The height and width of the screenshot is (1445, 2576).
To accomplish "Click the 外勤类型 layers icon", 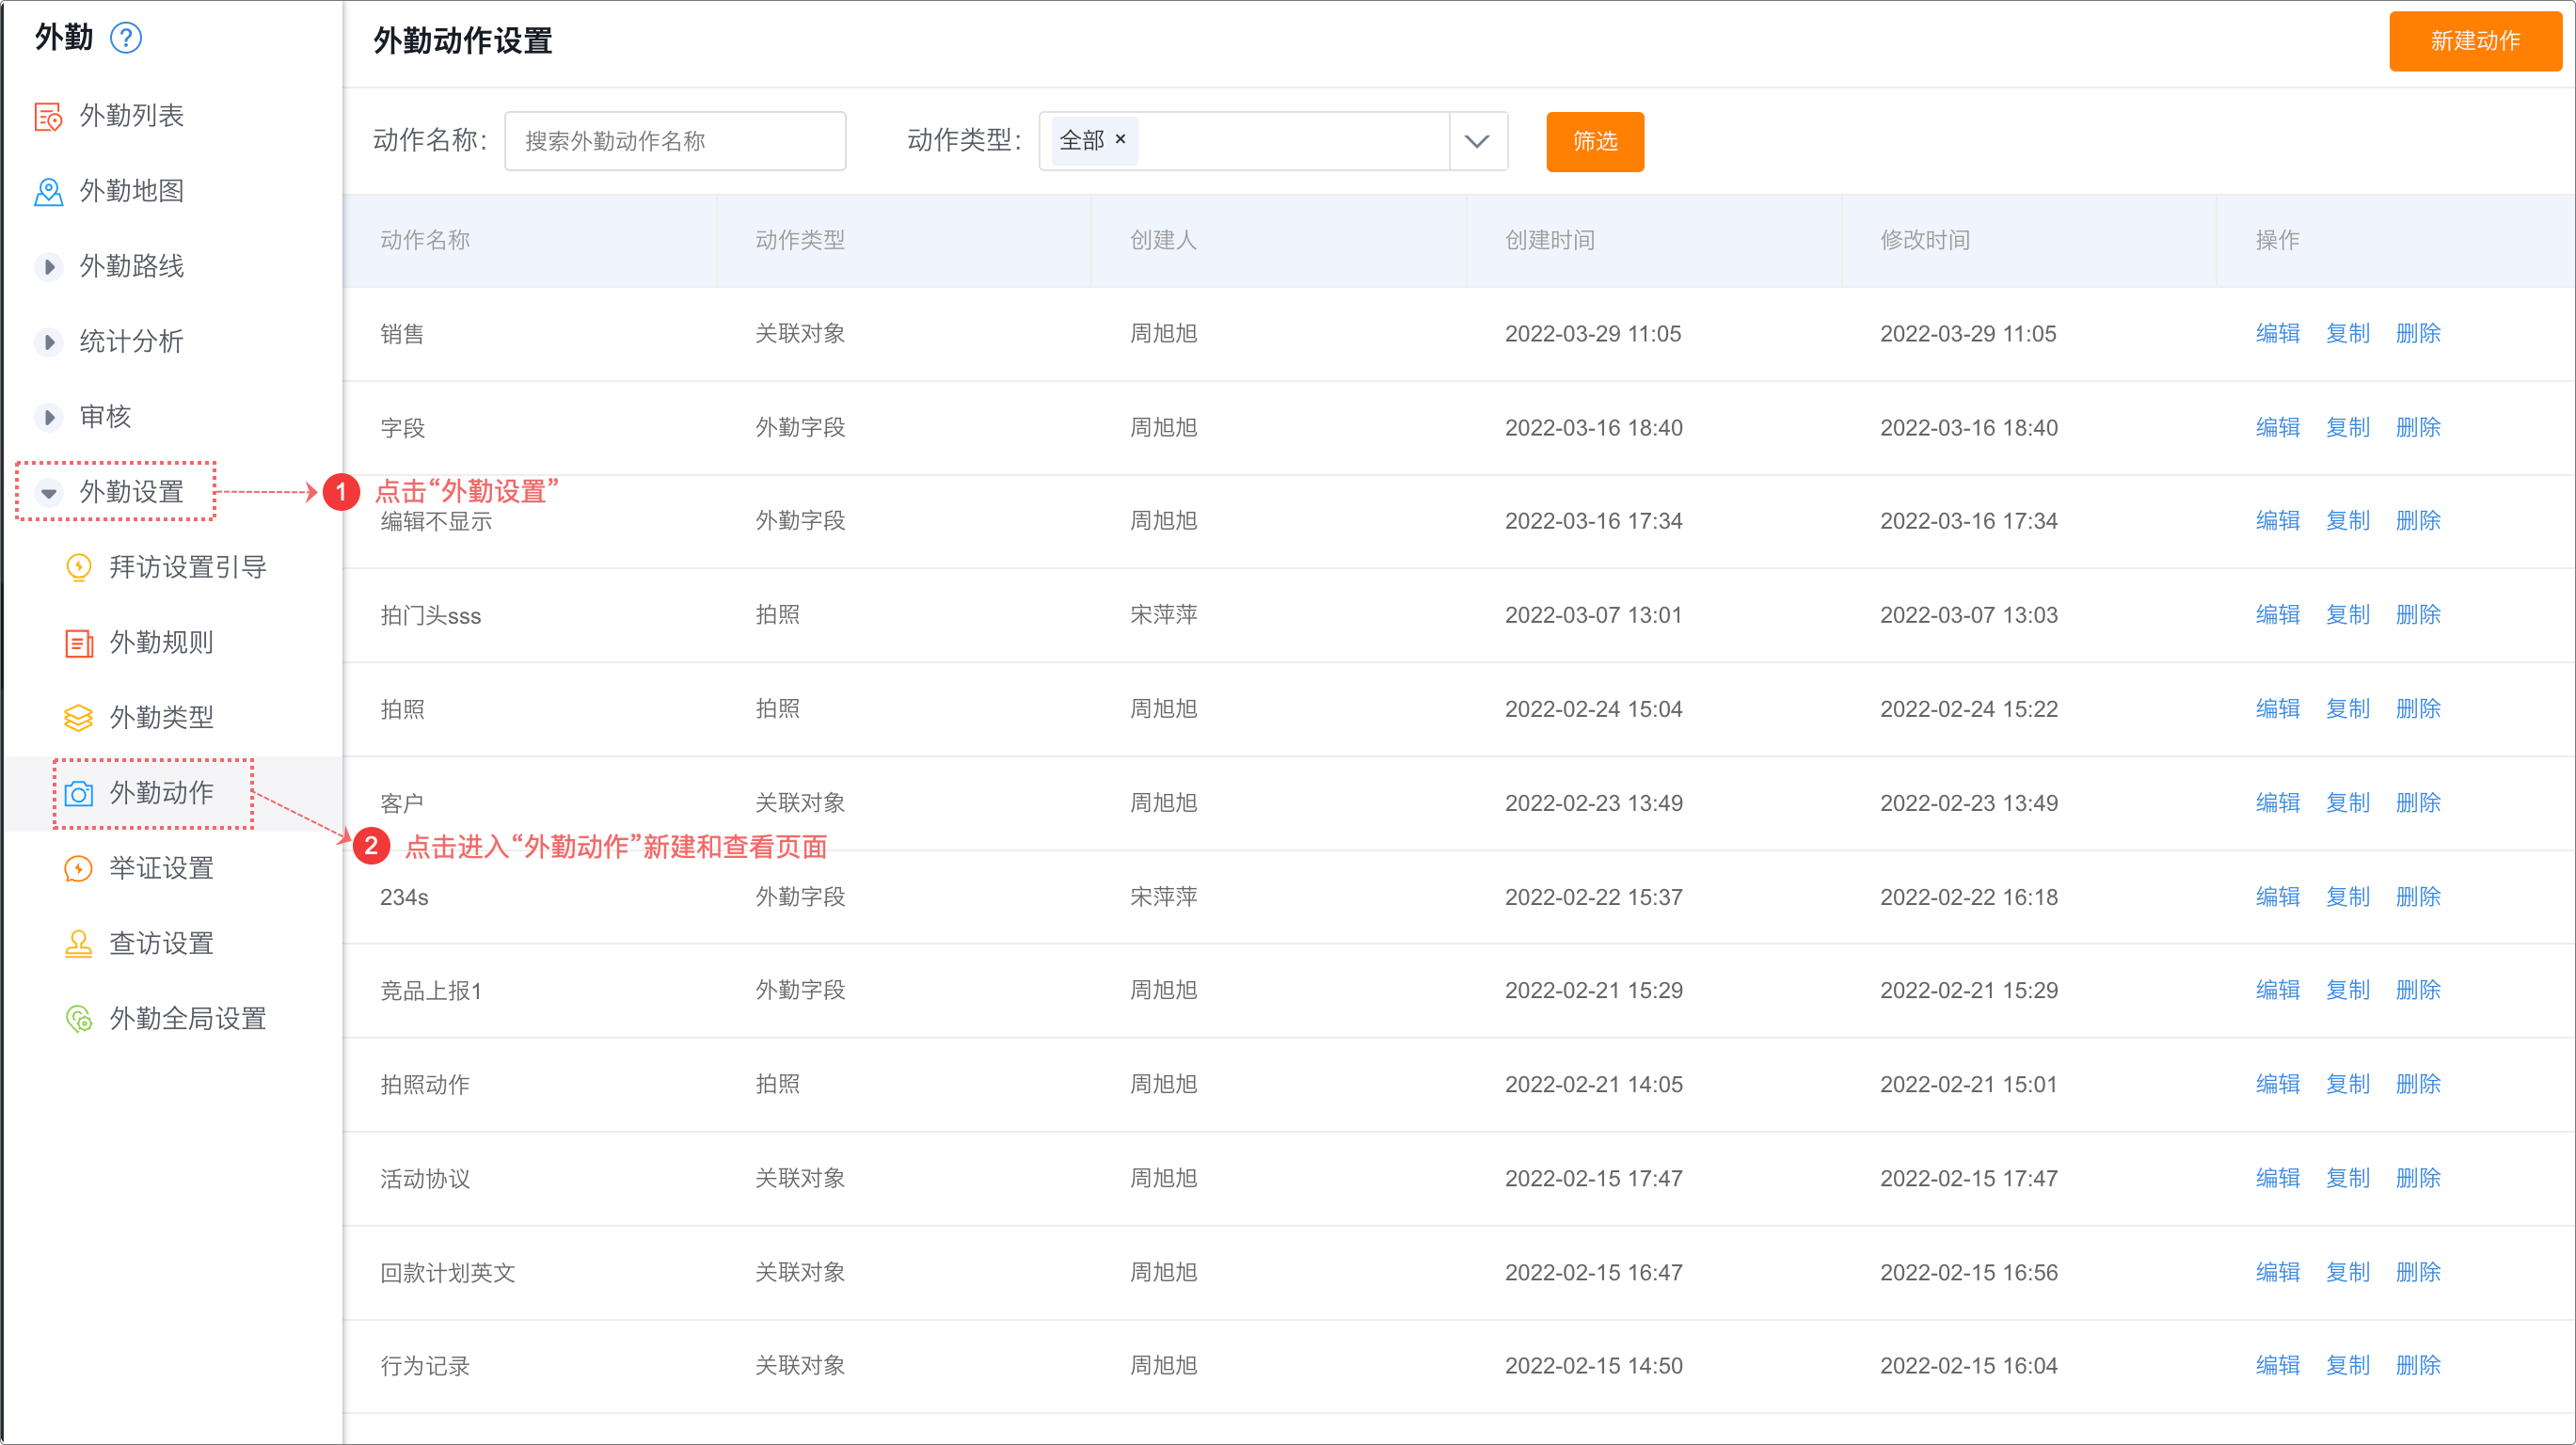I will point(78,717).
